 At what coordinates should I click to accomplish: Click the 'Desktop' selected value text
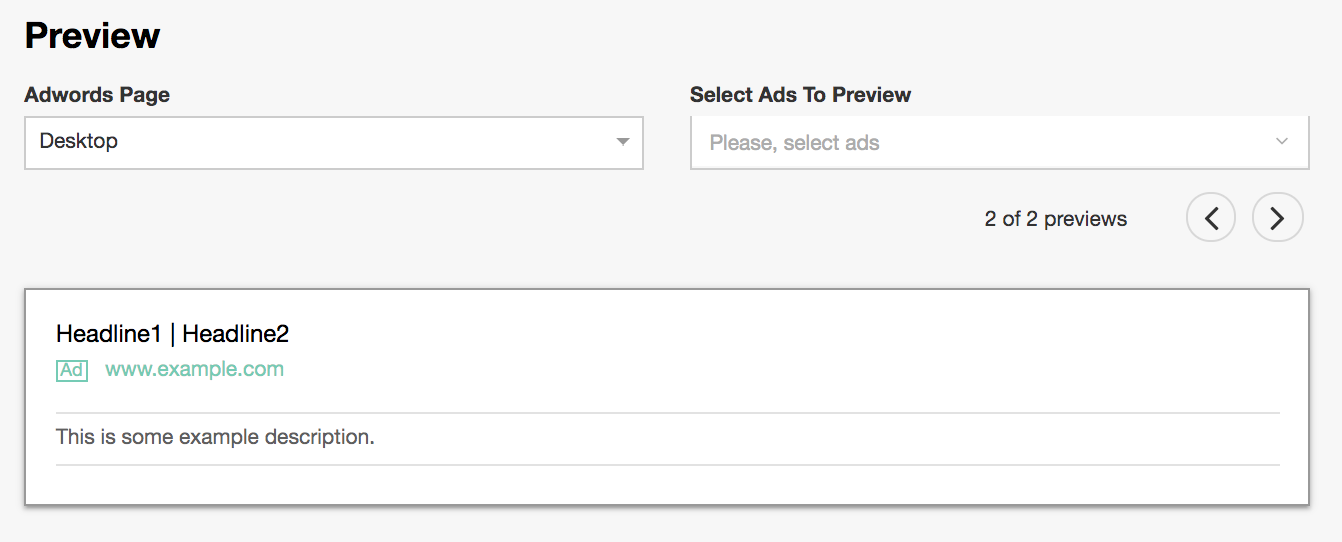(79, 141)
